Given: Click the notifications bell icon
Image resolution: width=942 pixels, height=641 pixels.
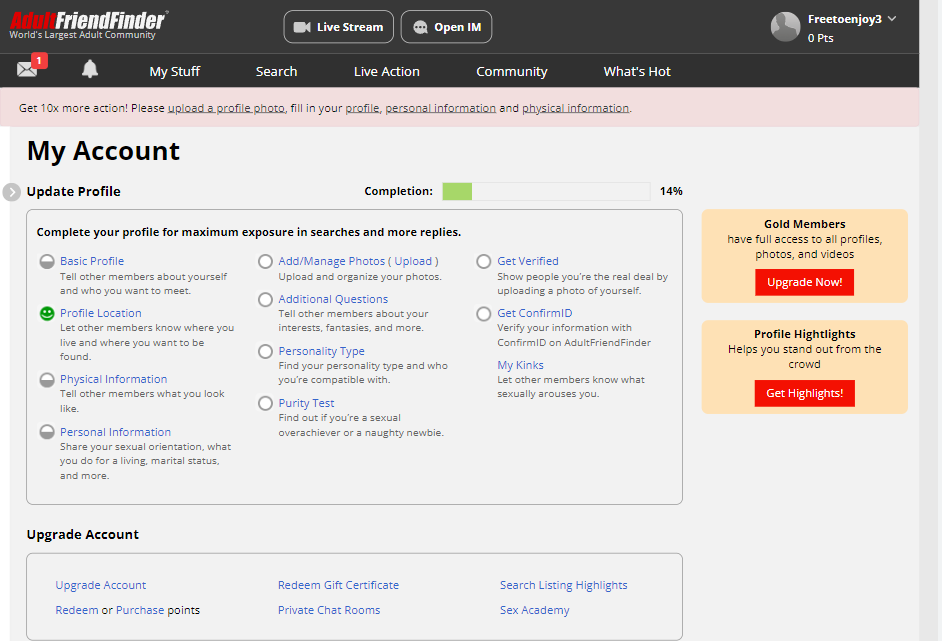Looking at the screenshot, I should pyautogui.click(x=90, y=69).
